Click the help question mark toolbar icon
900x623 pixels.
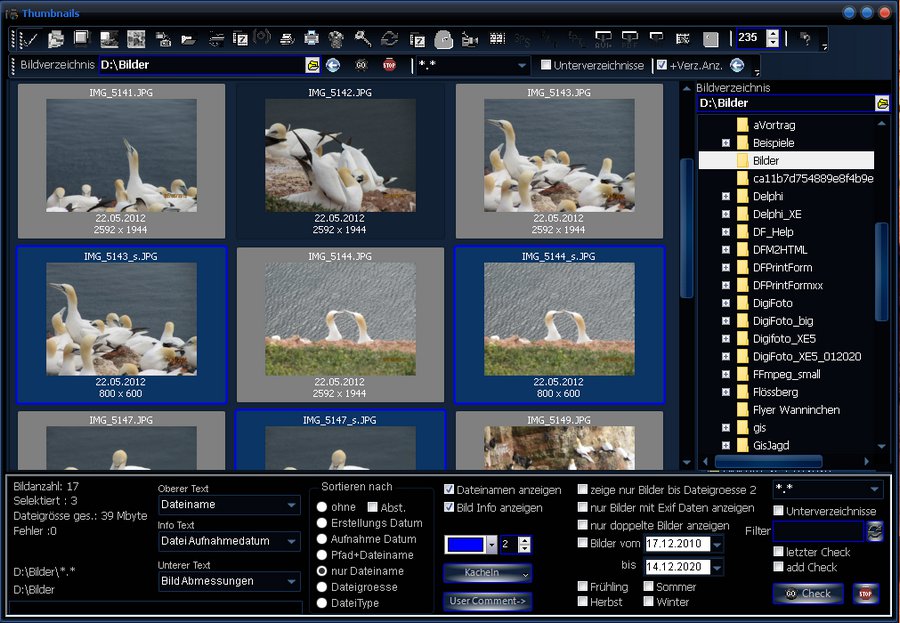pos(805,39)
